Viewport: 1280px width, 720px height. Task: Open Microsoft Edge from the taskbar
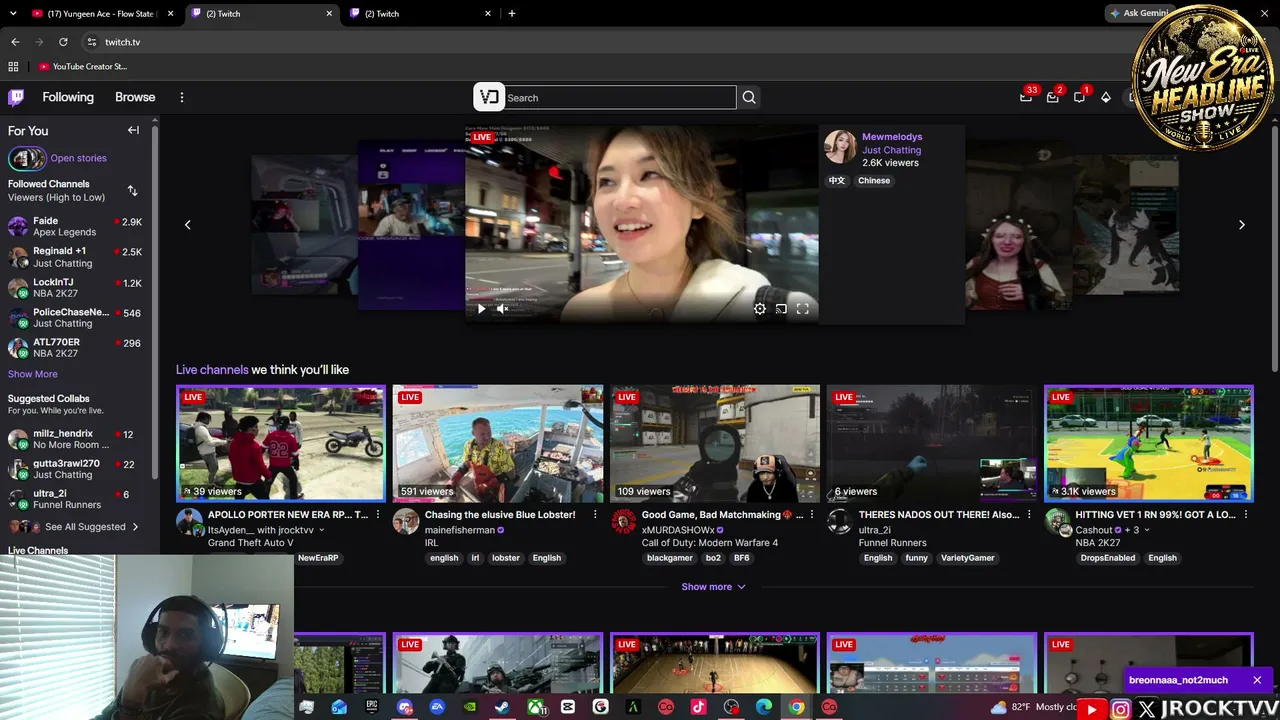(x=764, y=707)
